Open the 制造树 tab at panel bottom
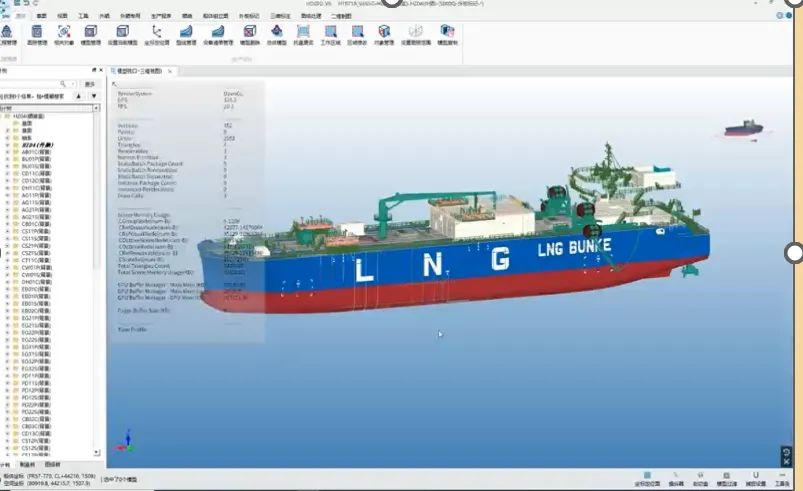This screenshot has height=491, width=803. [x=27, y=465]
